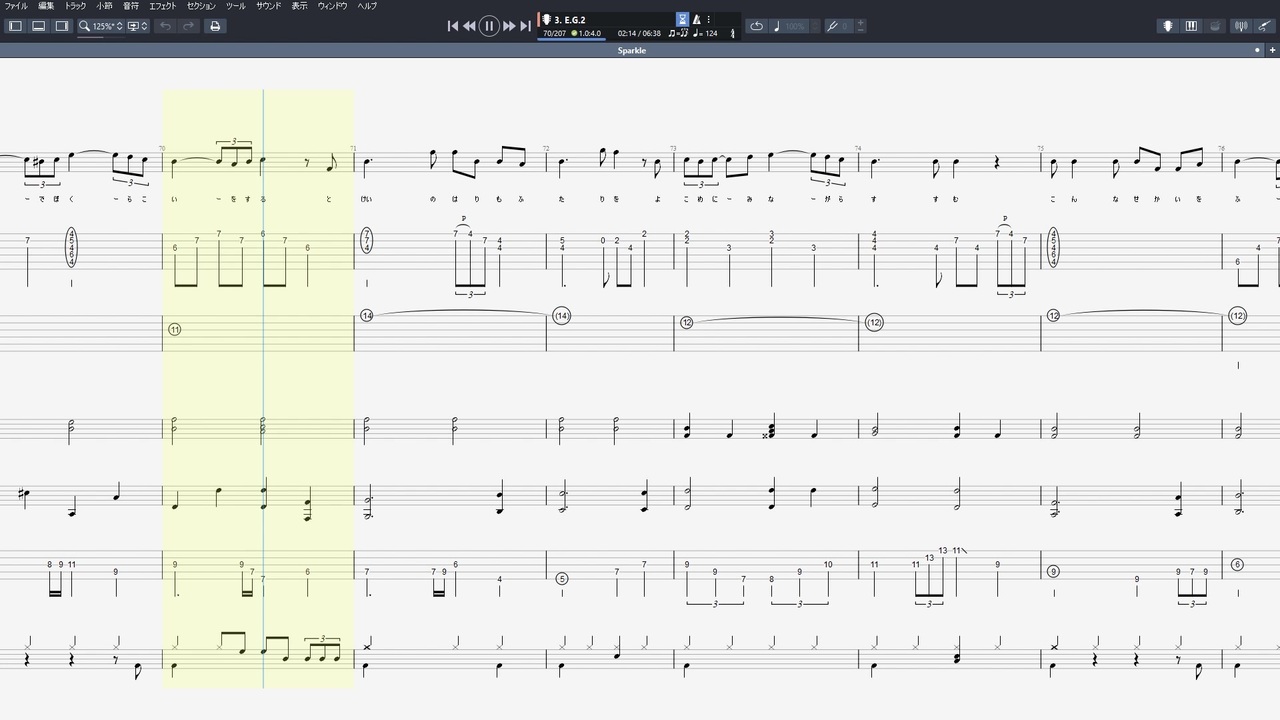
Task: Open the エフェクト menu
Action: (163, 6)
